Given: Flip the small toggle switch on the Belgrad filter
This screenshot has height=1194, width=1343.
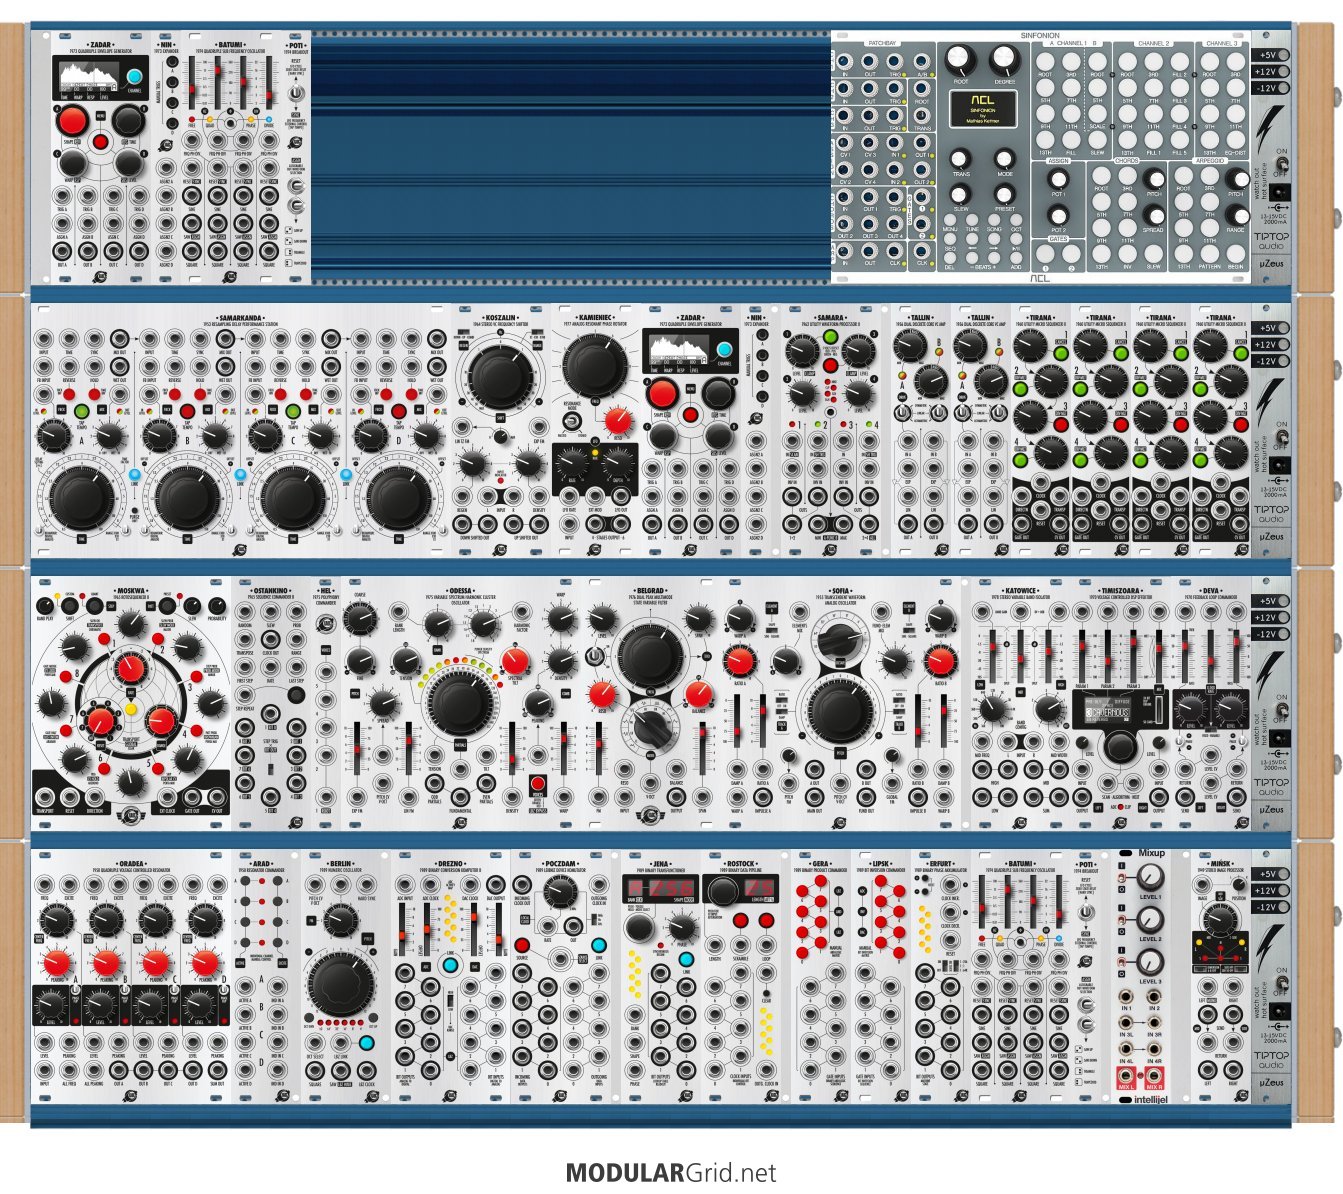Looking at the screenshot, I should pyautogui.click(x=597, y=656).
